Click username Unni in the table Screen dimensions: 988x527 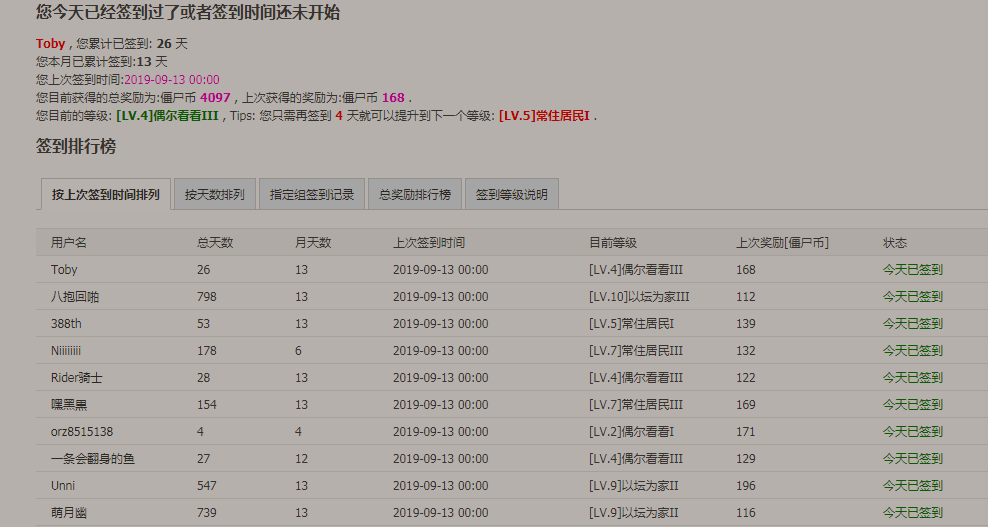64,486
